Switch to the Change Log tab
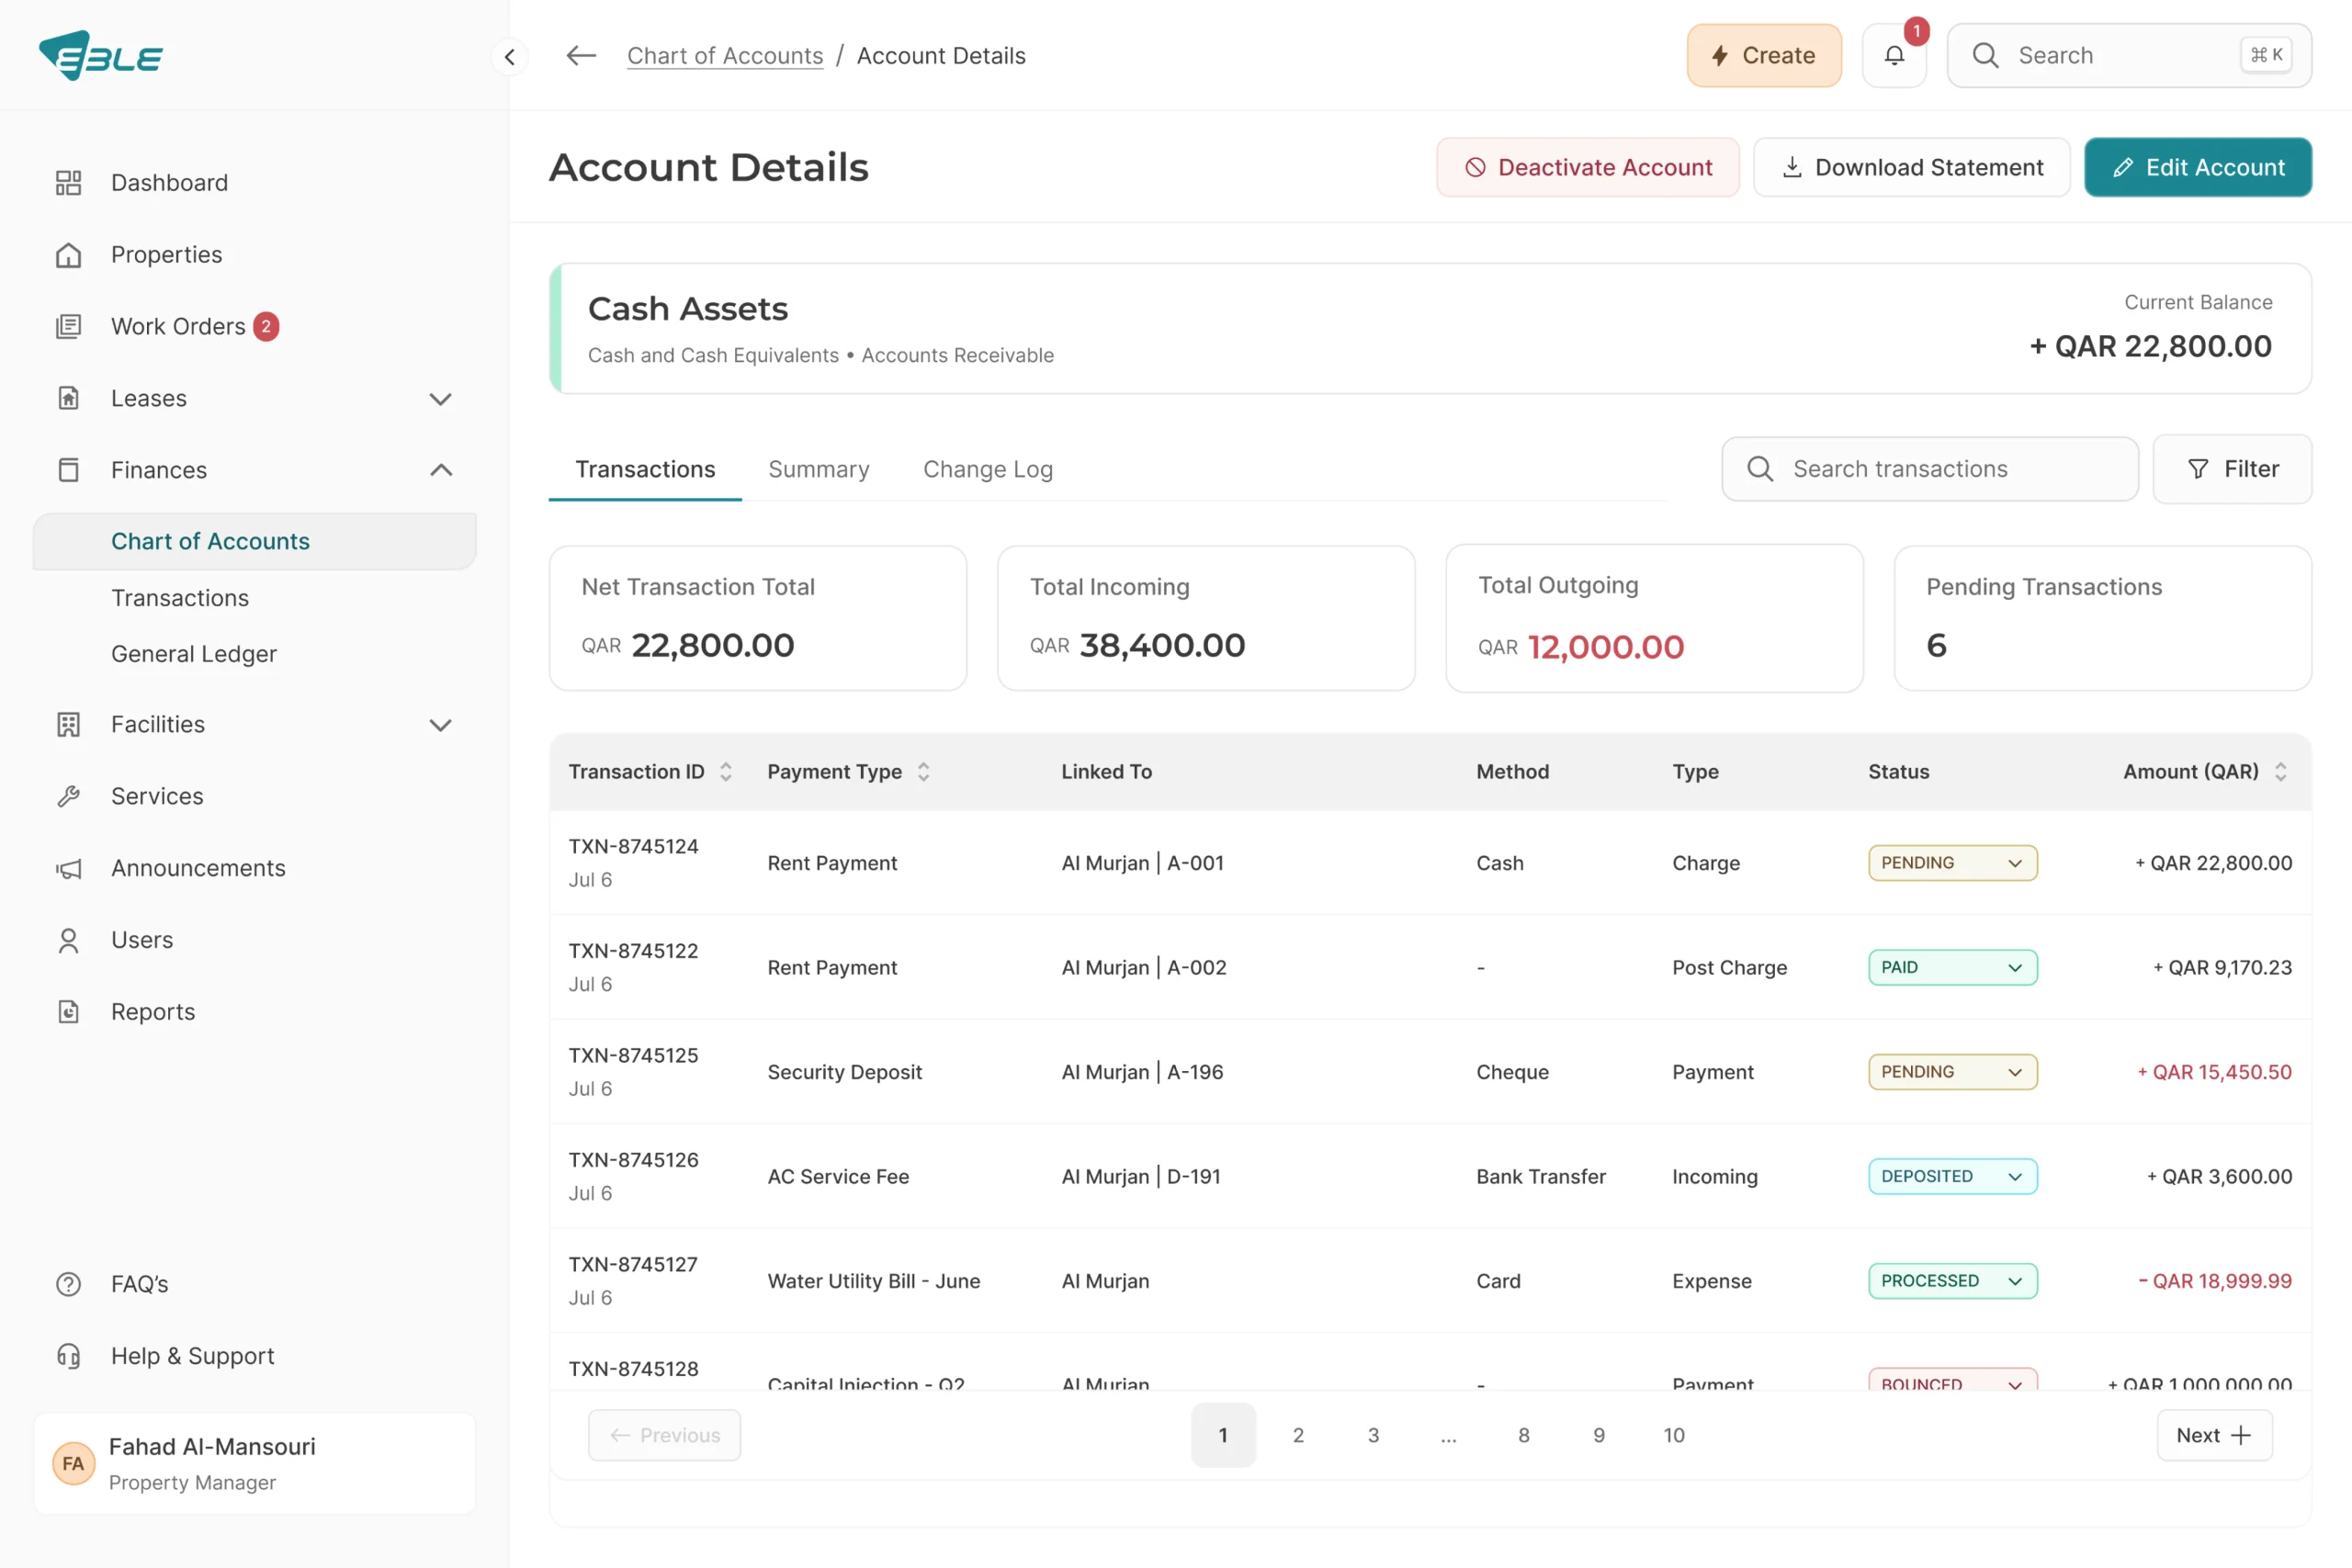The width and height of the screenshot is (2352, 1568). 987,469
